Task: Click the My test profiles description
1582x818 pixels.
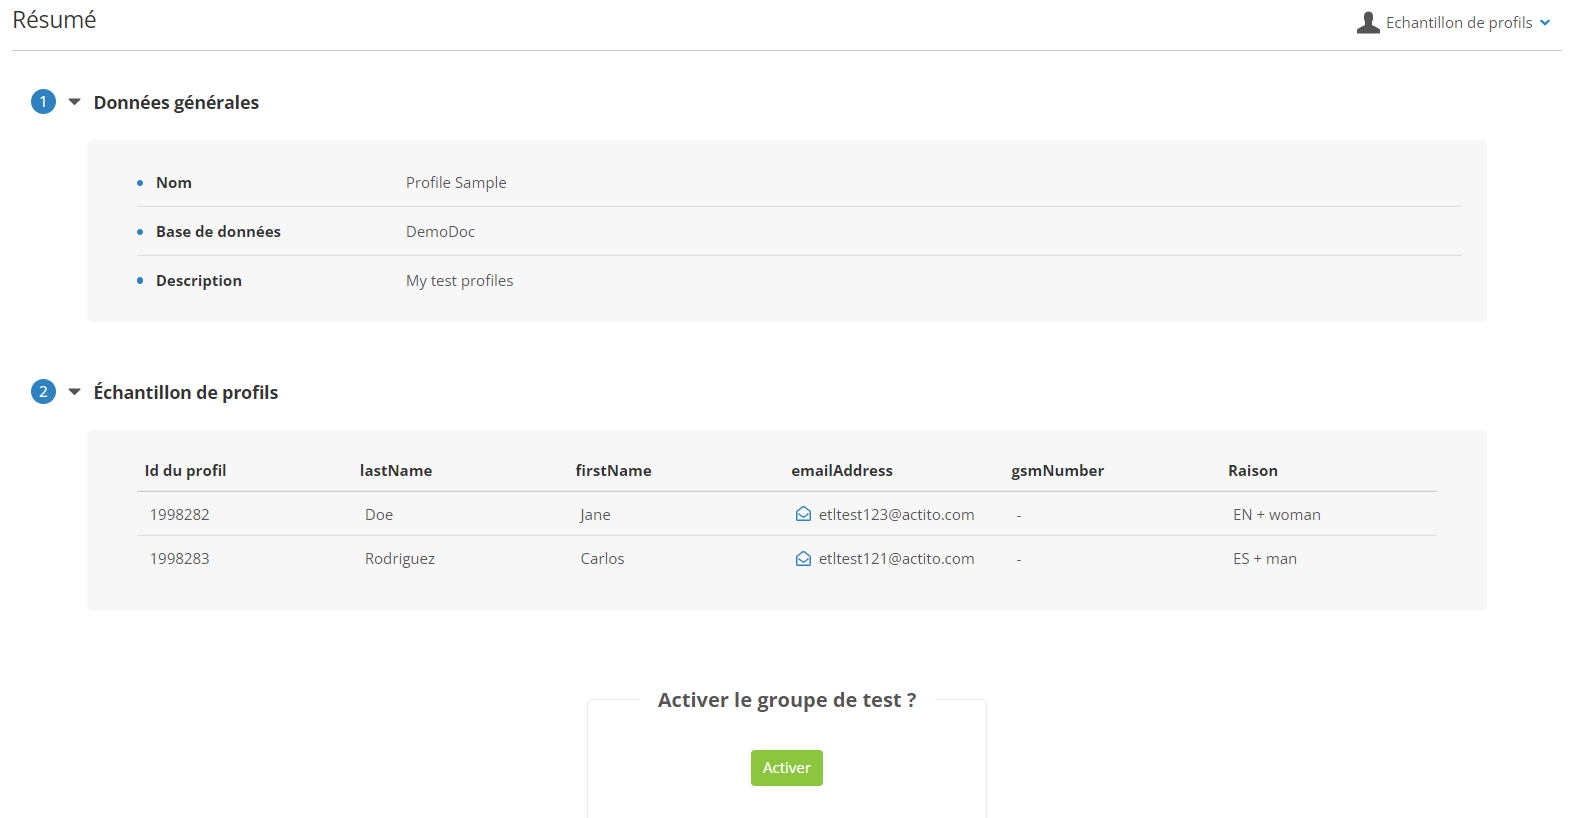Action: [x=459, y=281]
